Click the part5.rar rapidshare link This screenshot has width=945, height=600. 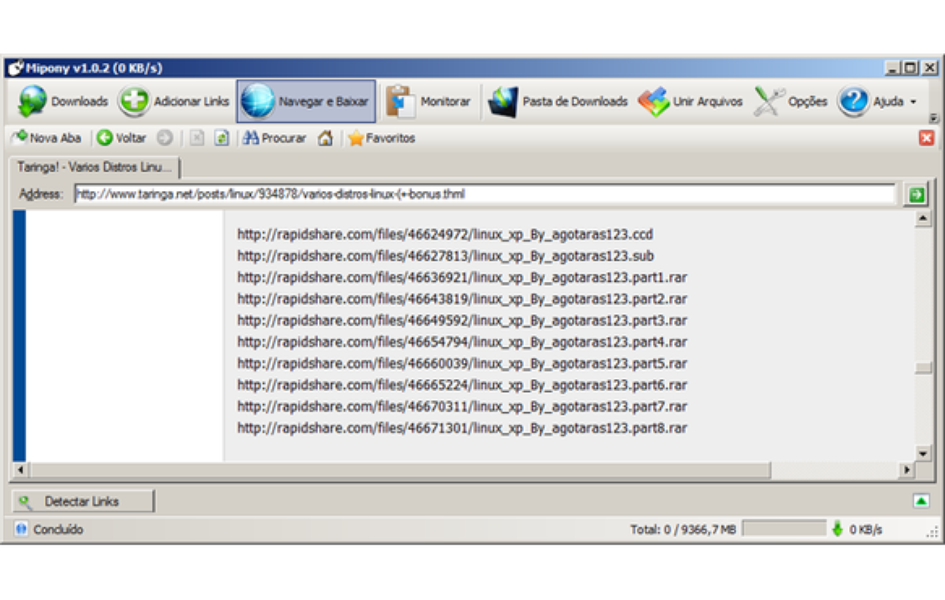462,363
